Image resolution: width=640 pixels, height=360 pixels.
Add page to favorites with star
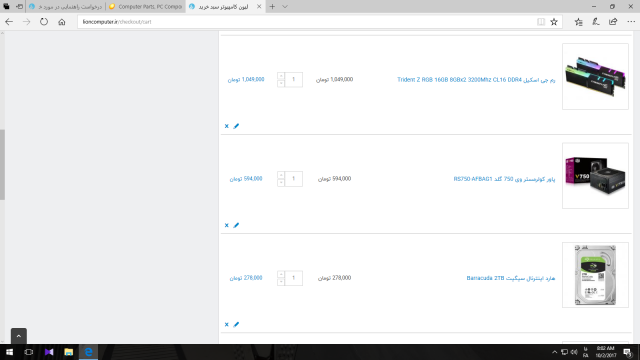(554, 22)
